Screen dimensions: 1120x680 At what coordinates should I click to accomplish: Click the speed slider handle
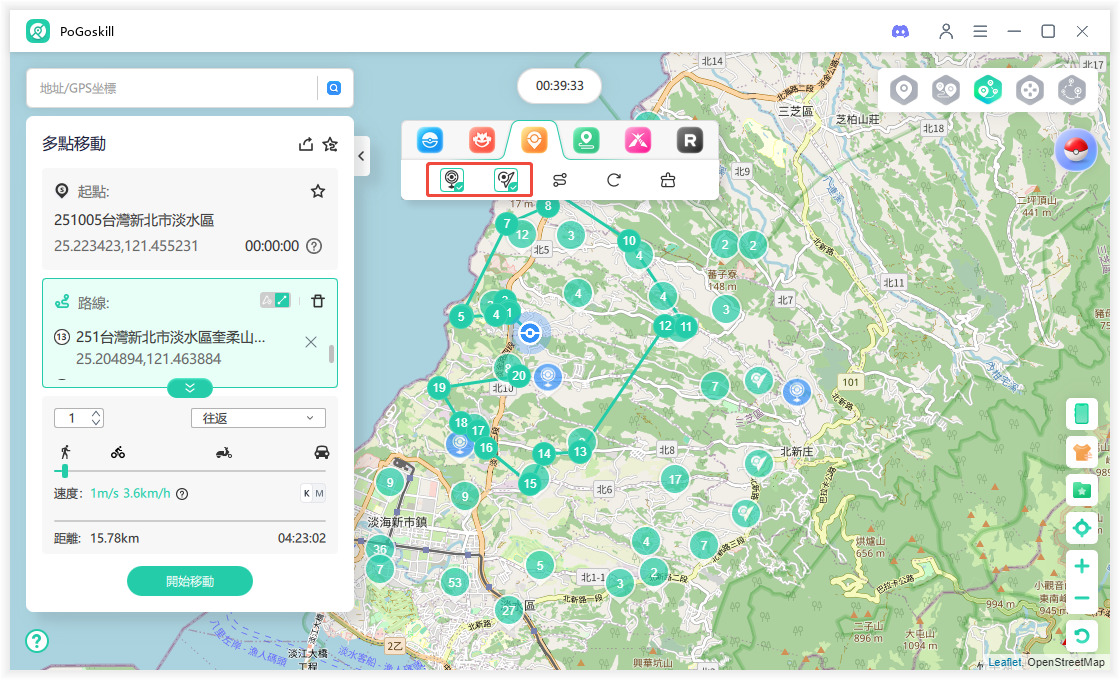[x=64, y=471]
